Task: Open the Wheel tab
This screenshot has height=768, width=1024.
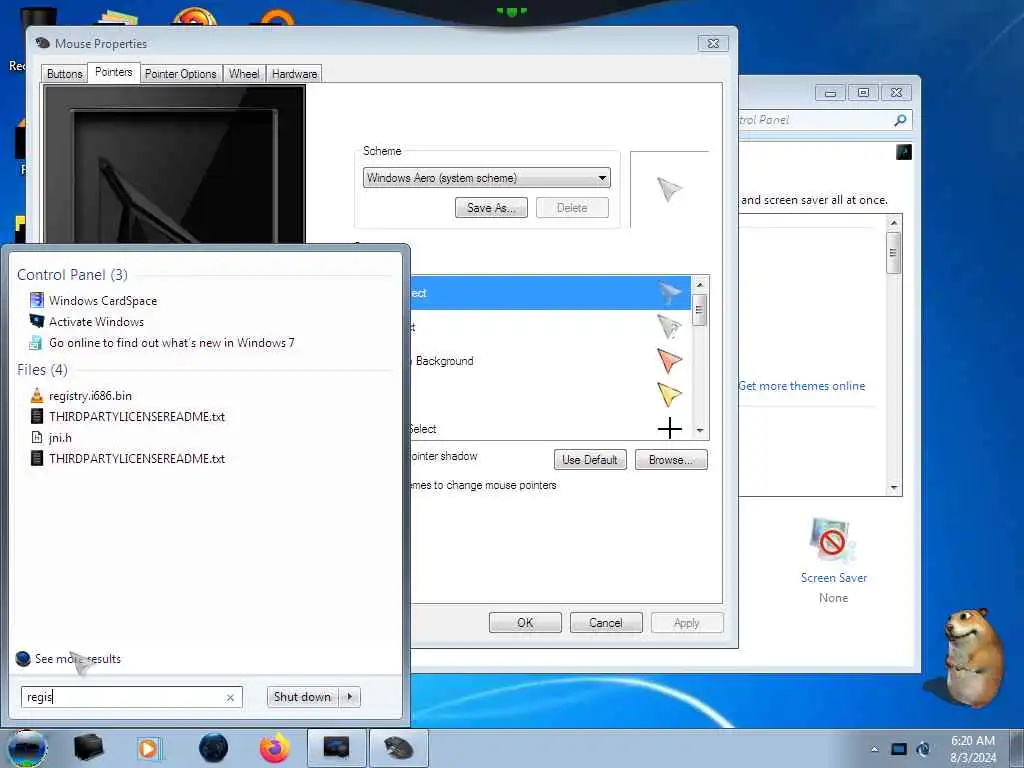Action: click(244, 74)
